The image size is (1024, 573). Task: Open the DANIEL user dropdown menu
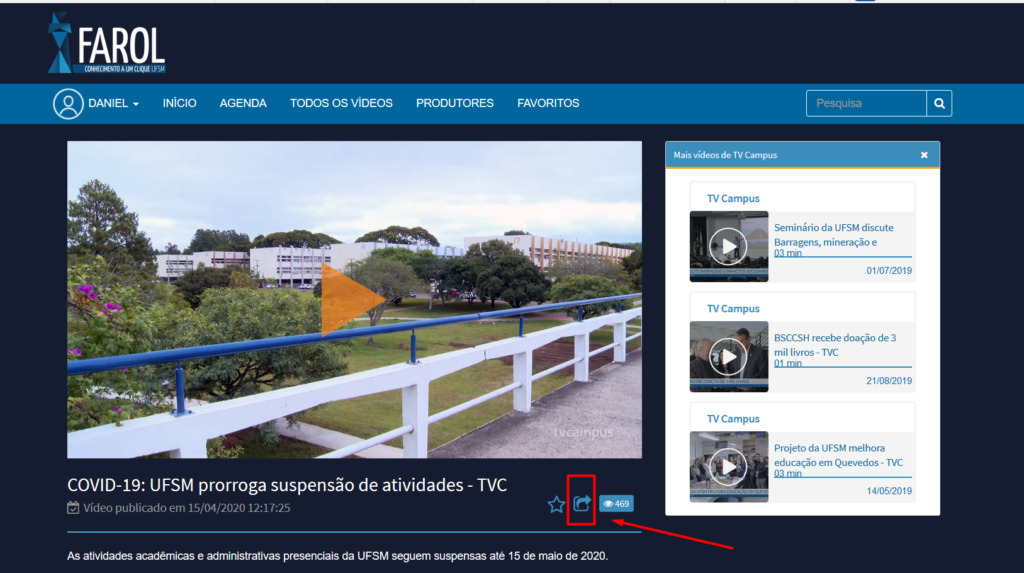pyautogui.click(x=113, y=104)
